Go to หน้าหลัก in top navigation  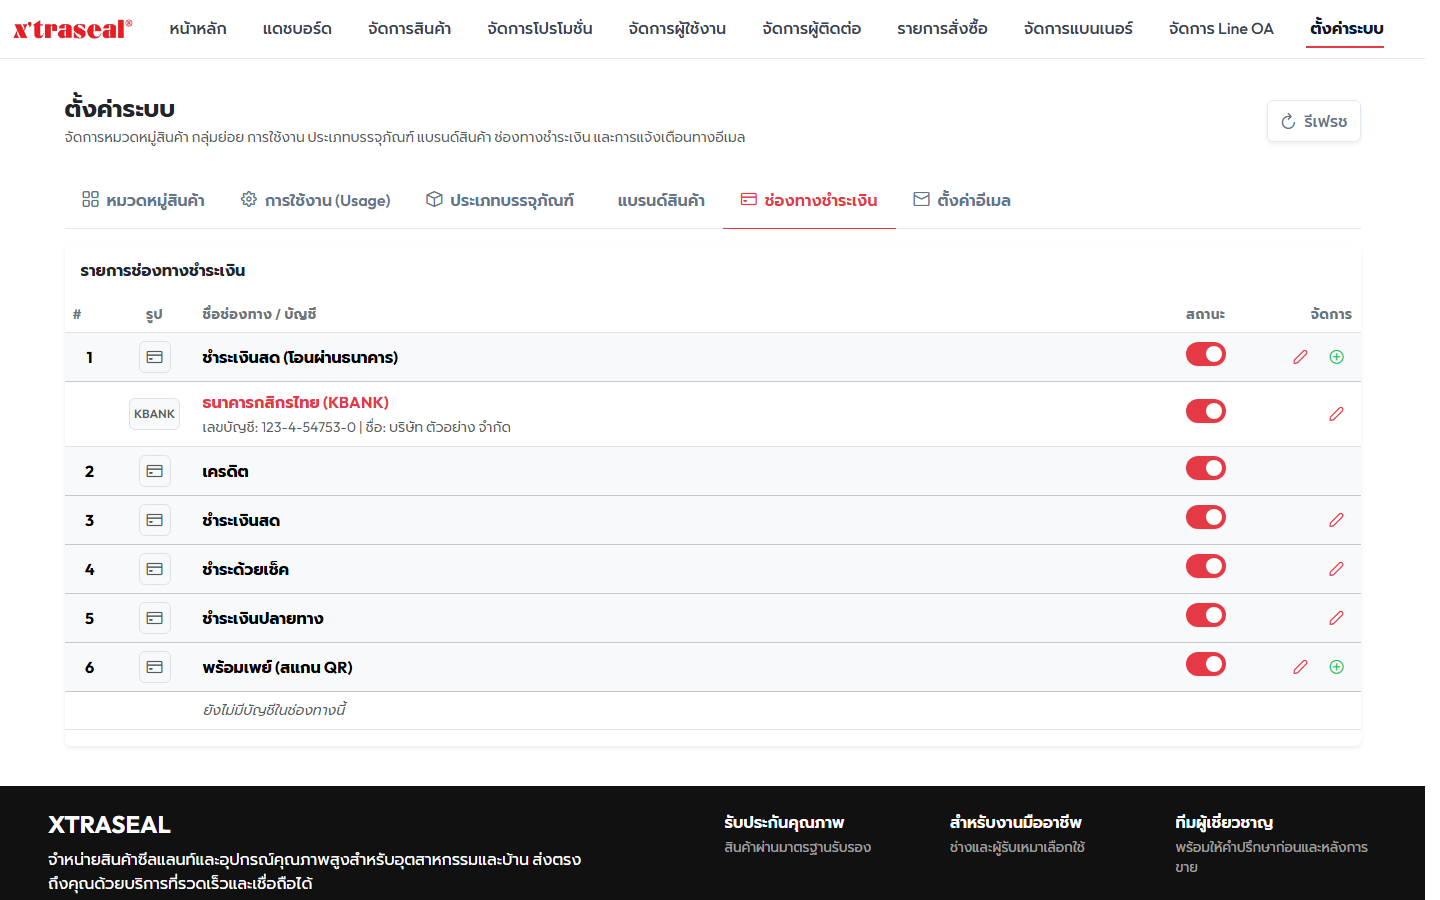(198, 28)
